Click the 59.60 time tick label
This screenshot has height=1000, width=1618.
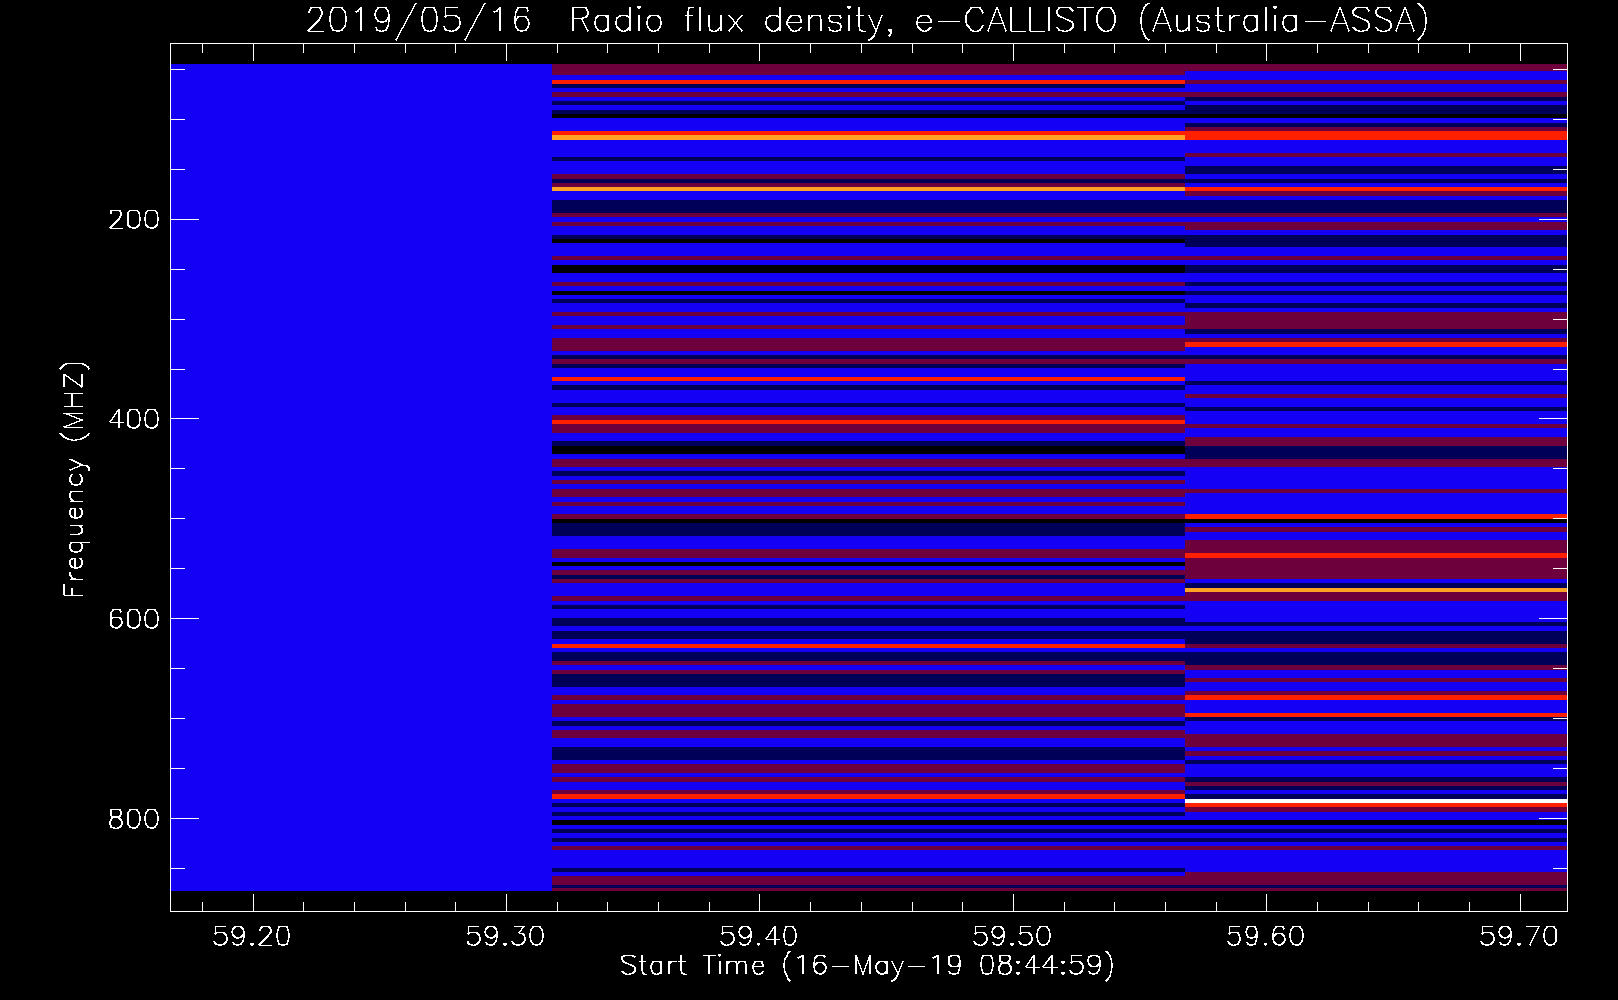coord(1267,936)
